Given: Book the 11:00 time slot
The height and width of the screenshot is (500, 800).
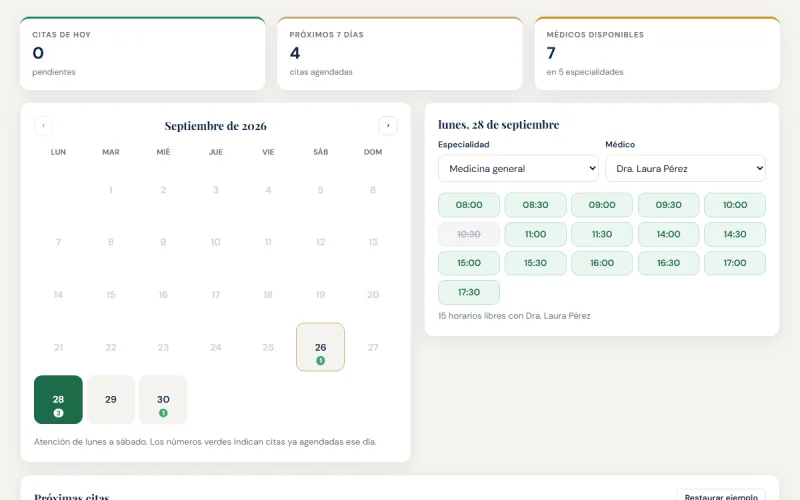Looking at the screenshot, I should 535,234.
